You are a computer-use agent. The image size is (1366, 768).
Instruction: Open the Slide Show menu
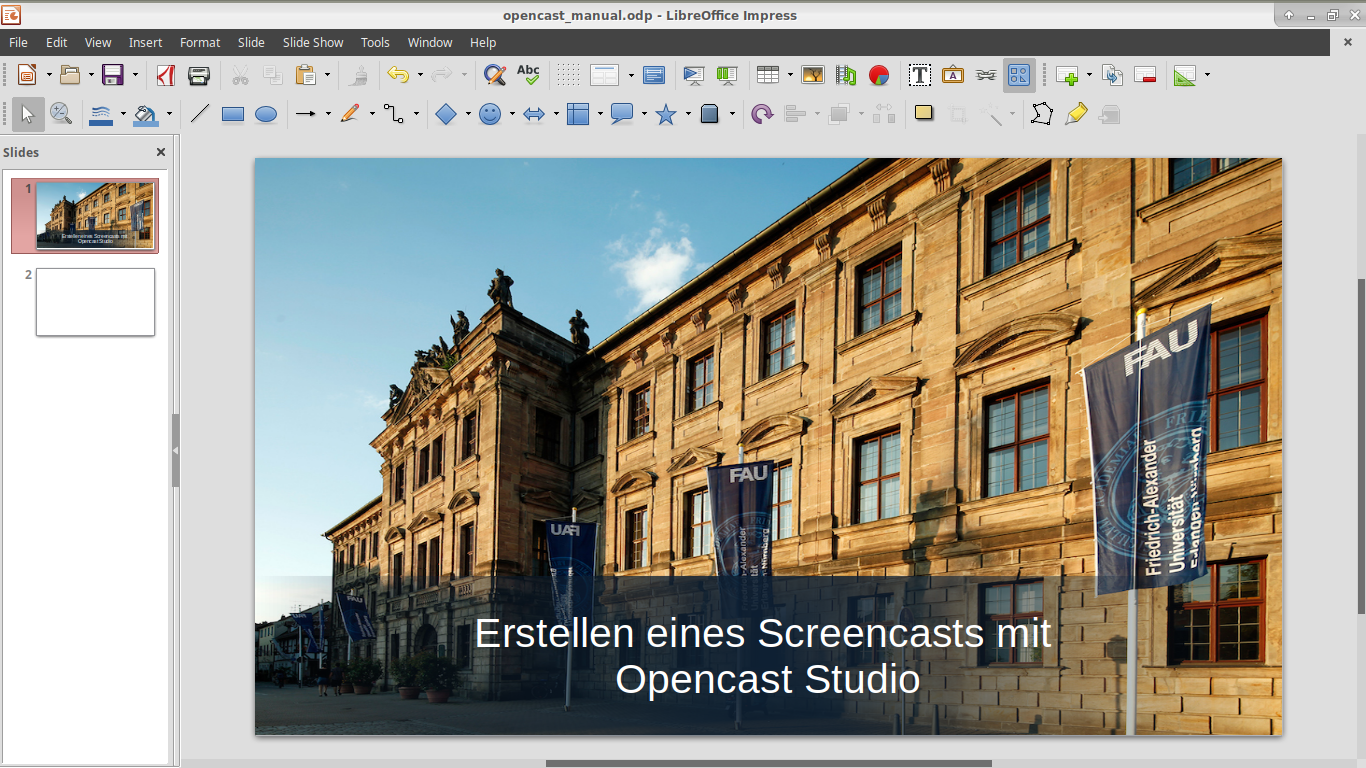point(312,42)
